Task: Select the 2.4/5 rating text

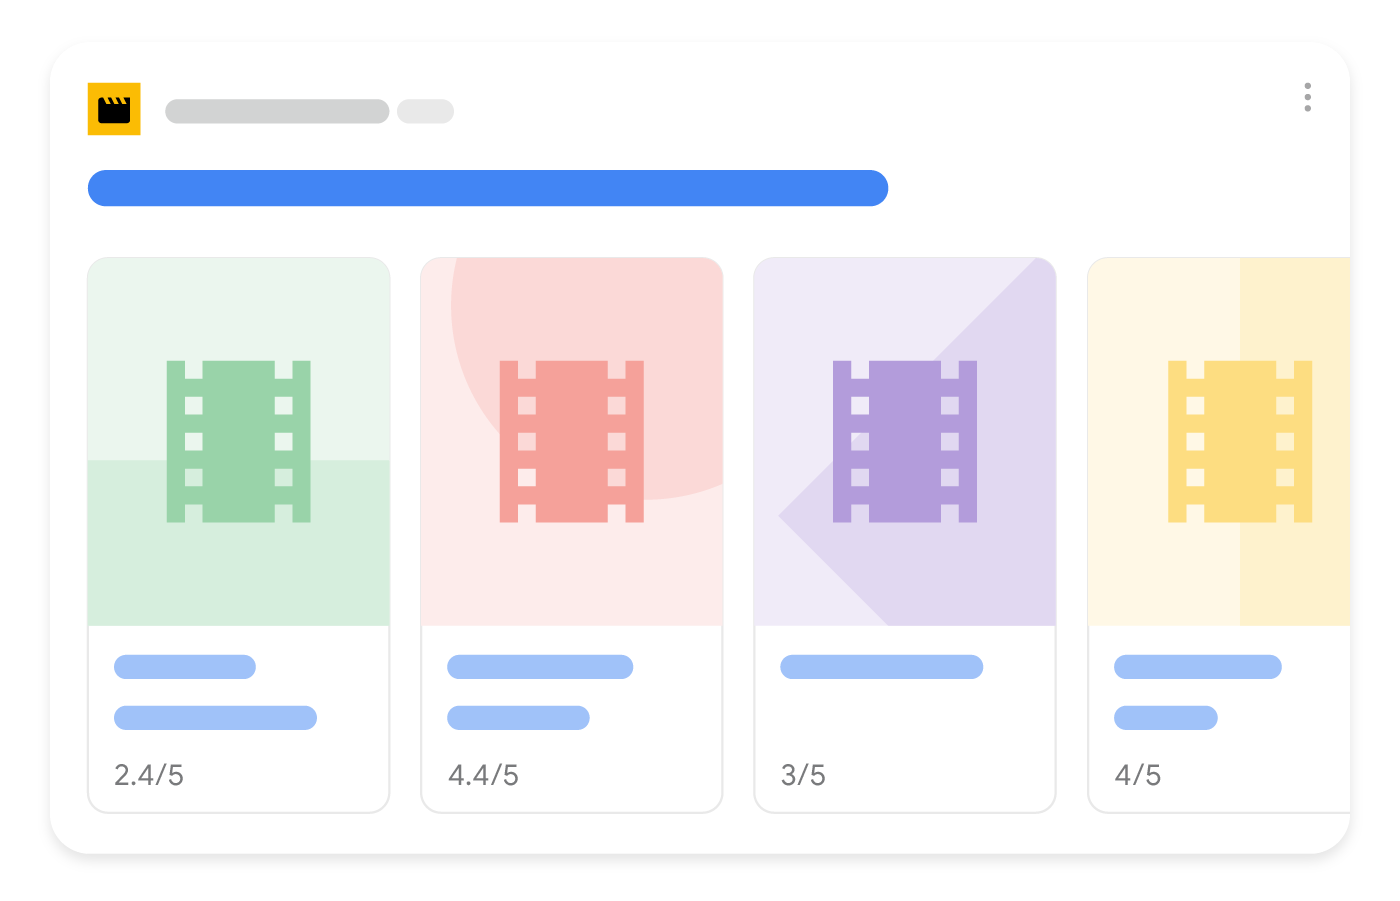Action: tap(149, 775)
